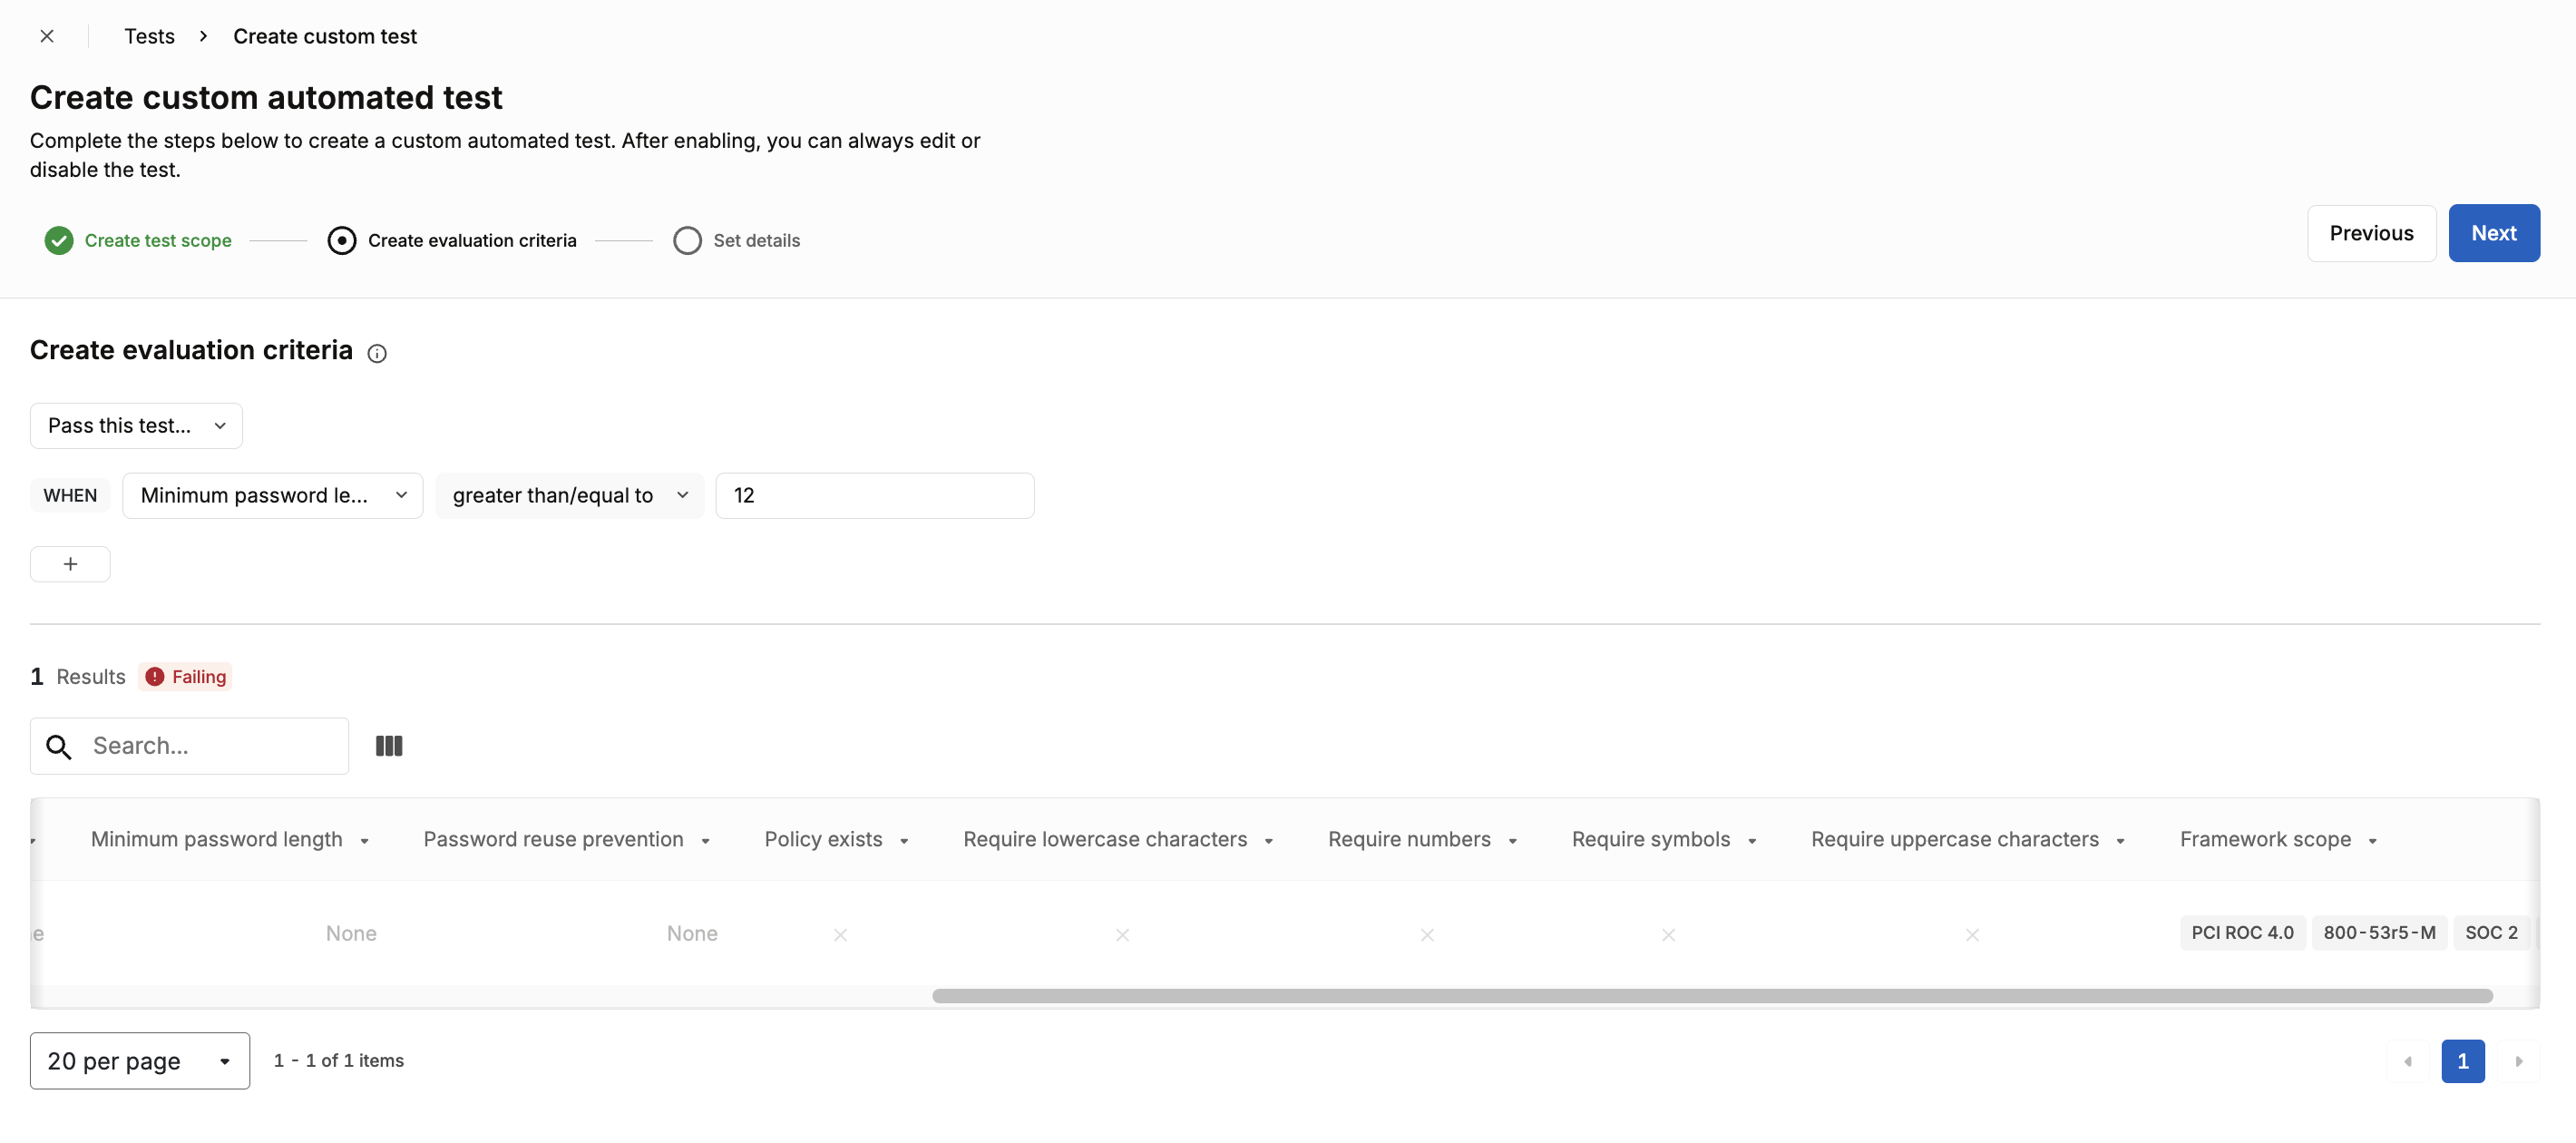Add a new criteria condition with plus button

pyautogui.click(x=70, y=564)
